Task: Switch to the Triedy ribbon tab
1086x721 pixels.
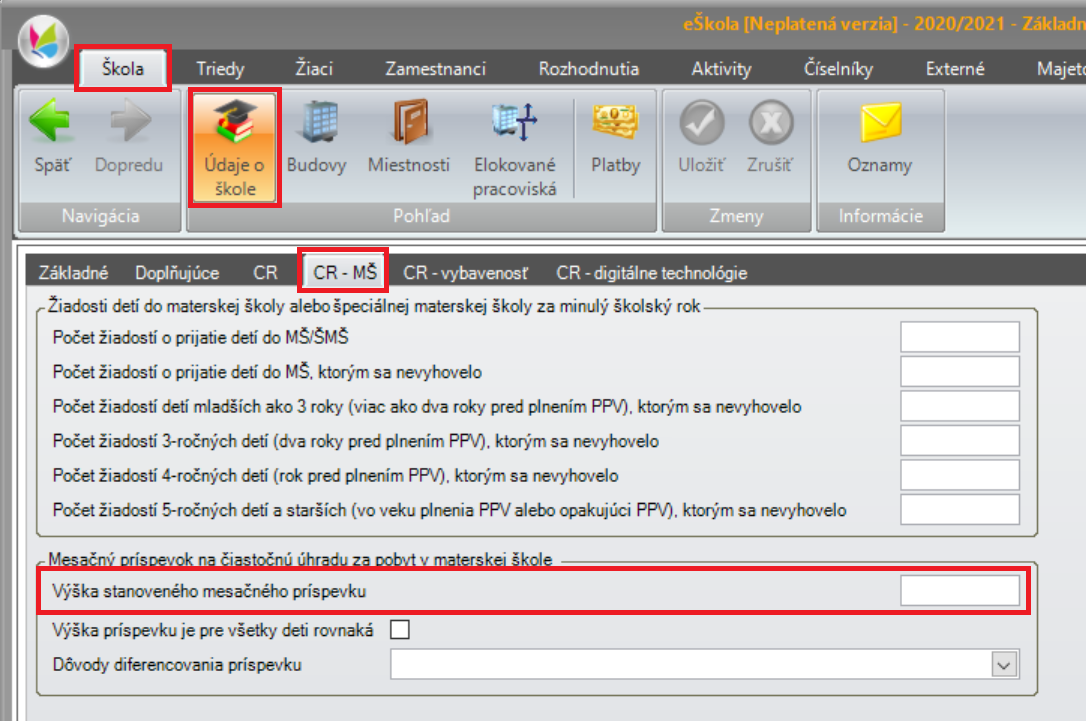Action: click(x=220, y=69)
